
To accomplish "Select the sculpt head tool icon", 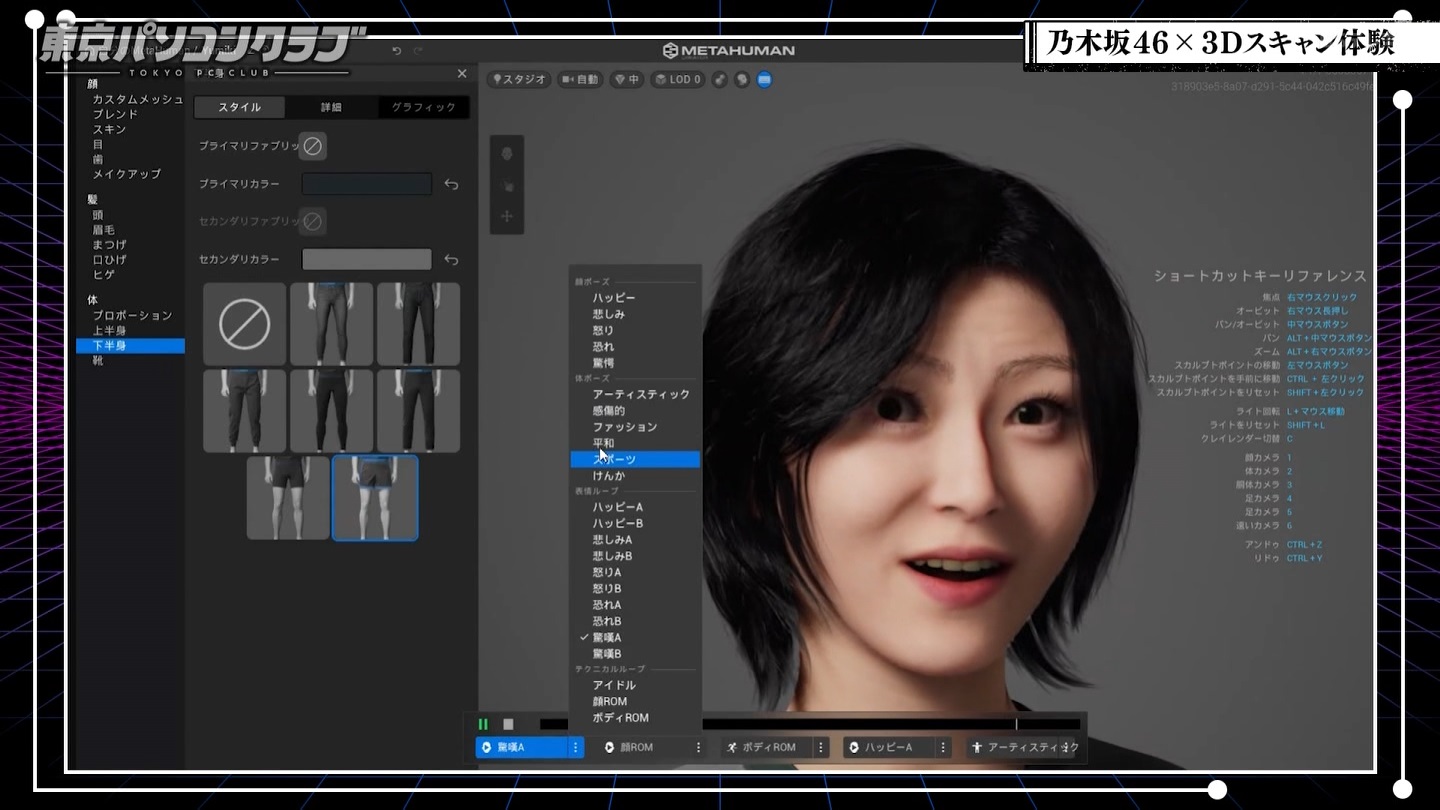I will click(507, 155).
